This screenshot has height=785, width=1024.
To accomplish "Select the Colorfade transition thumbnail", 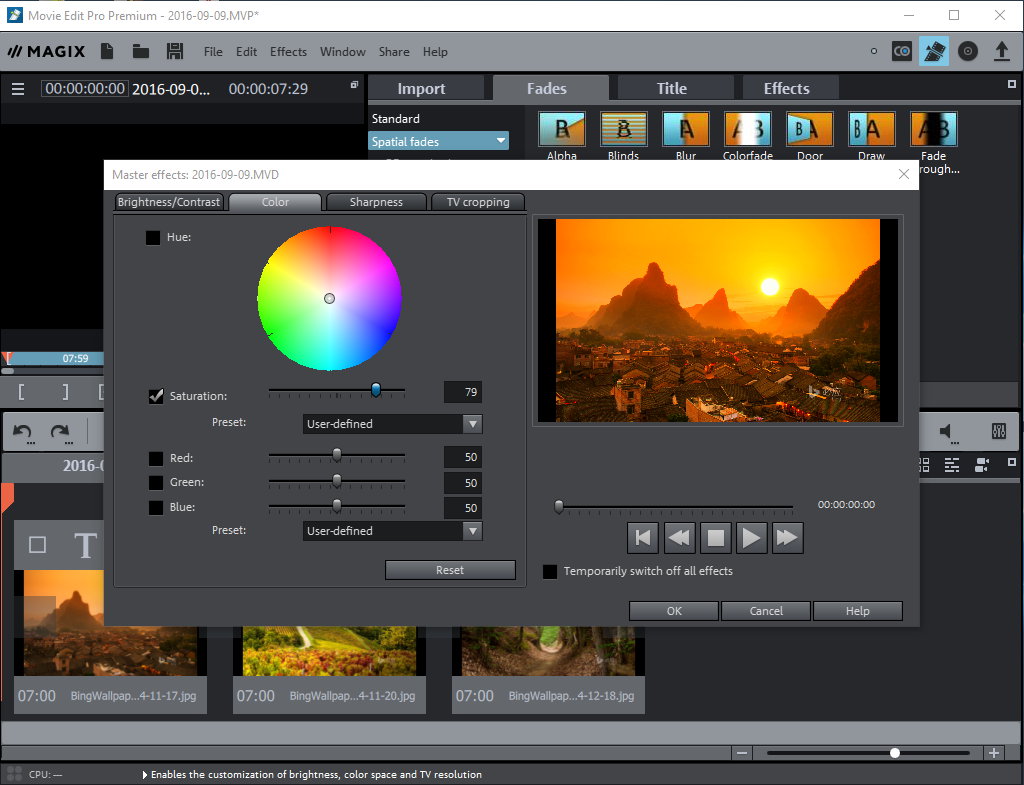I will point(748,129).
